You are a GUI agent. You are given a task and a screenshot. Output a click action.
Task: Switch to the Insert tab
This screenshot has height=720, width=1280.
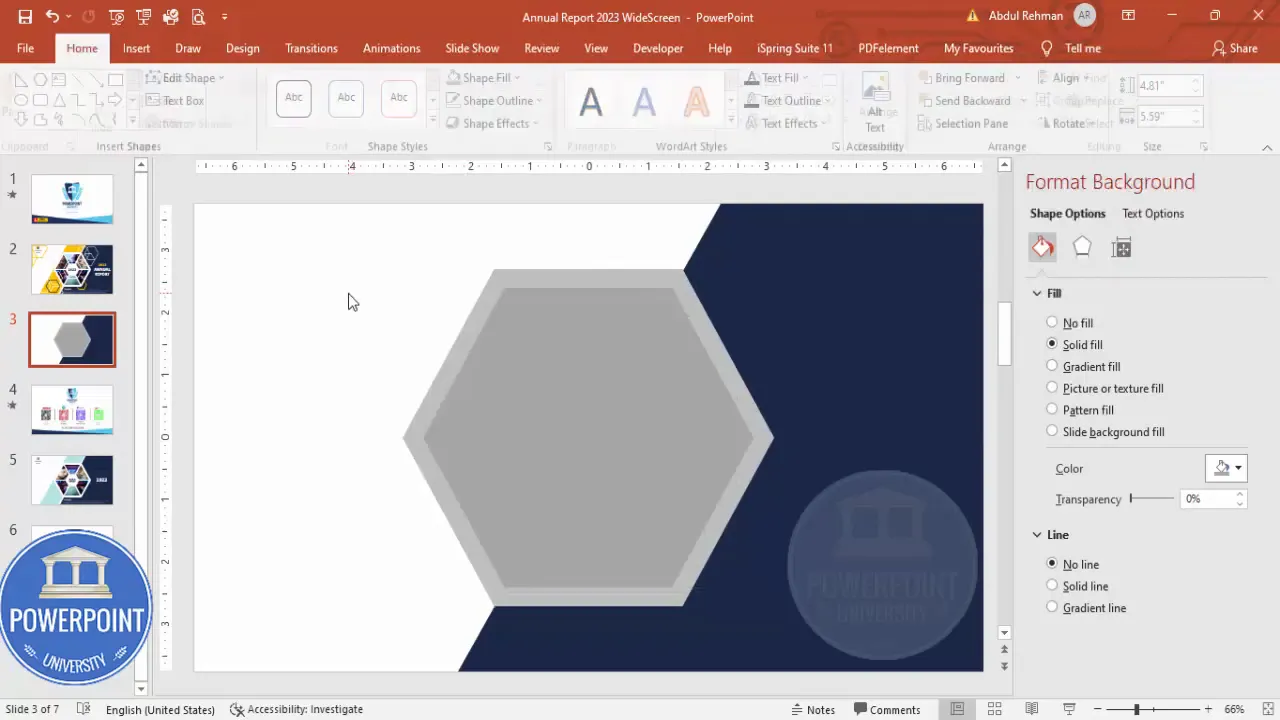[x=137, y=48]
